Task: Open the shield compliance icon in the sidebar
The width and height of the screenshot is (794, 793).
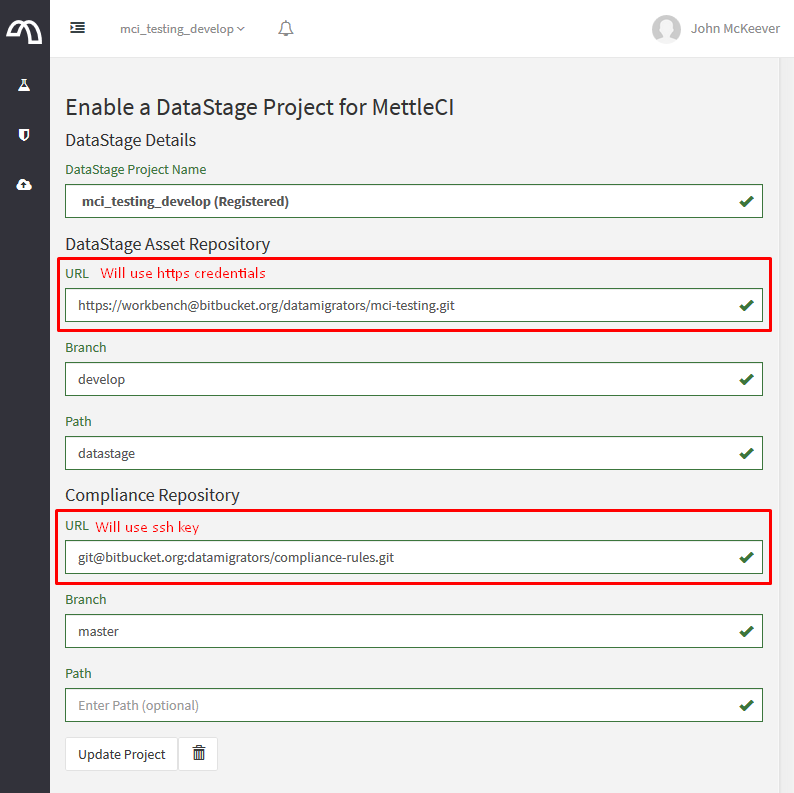Action: pos(24,134)
